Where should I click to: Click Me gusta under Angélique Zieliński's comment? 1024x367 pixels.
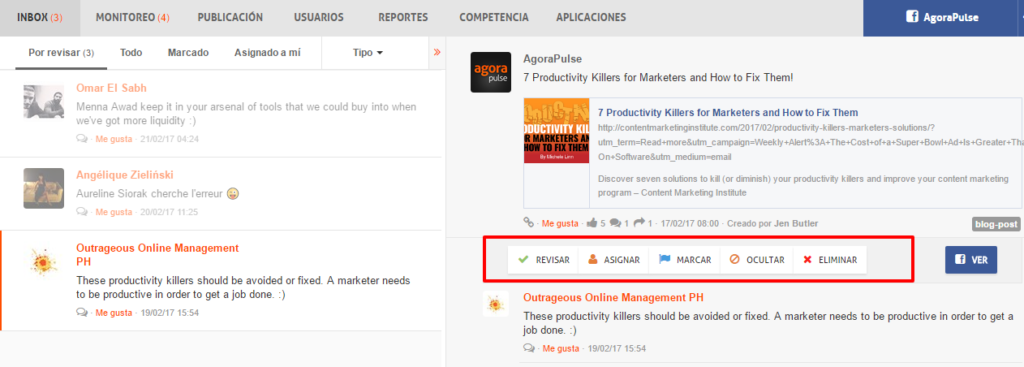[114, 212]
